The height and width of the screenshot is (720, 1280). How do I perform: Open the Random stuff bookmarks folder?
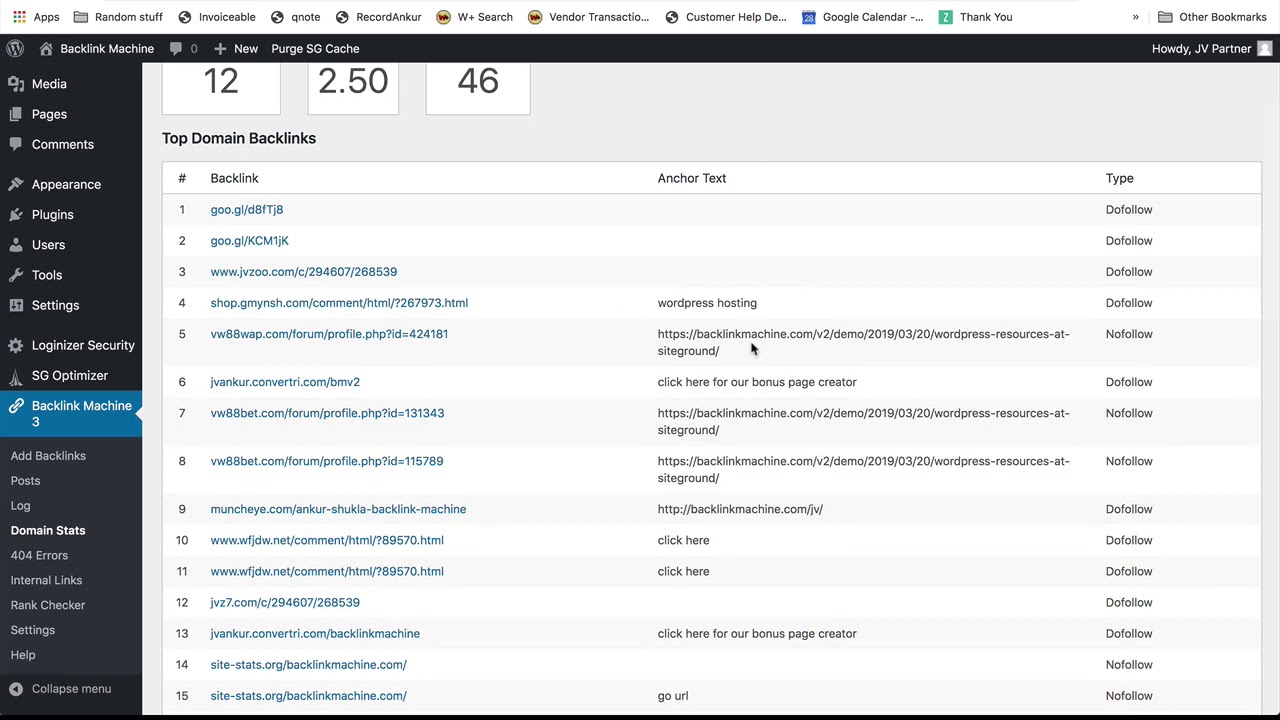coord(118,17)
